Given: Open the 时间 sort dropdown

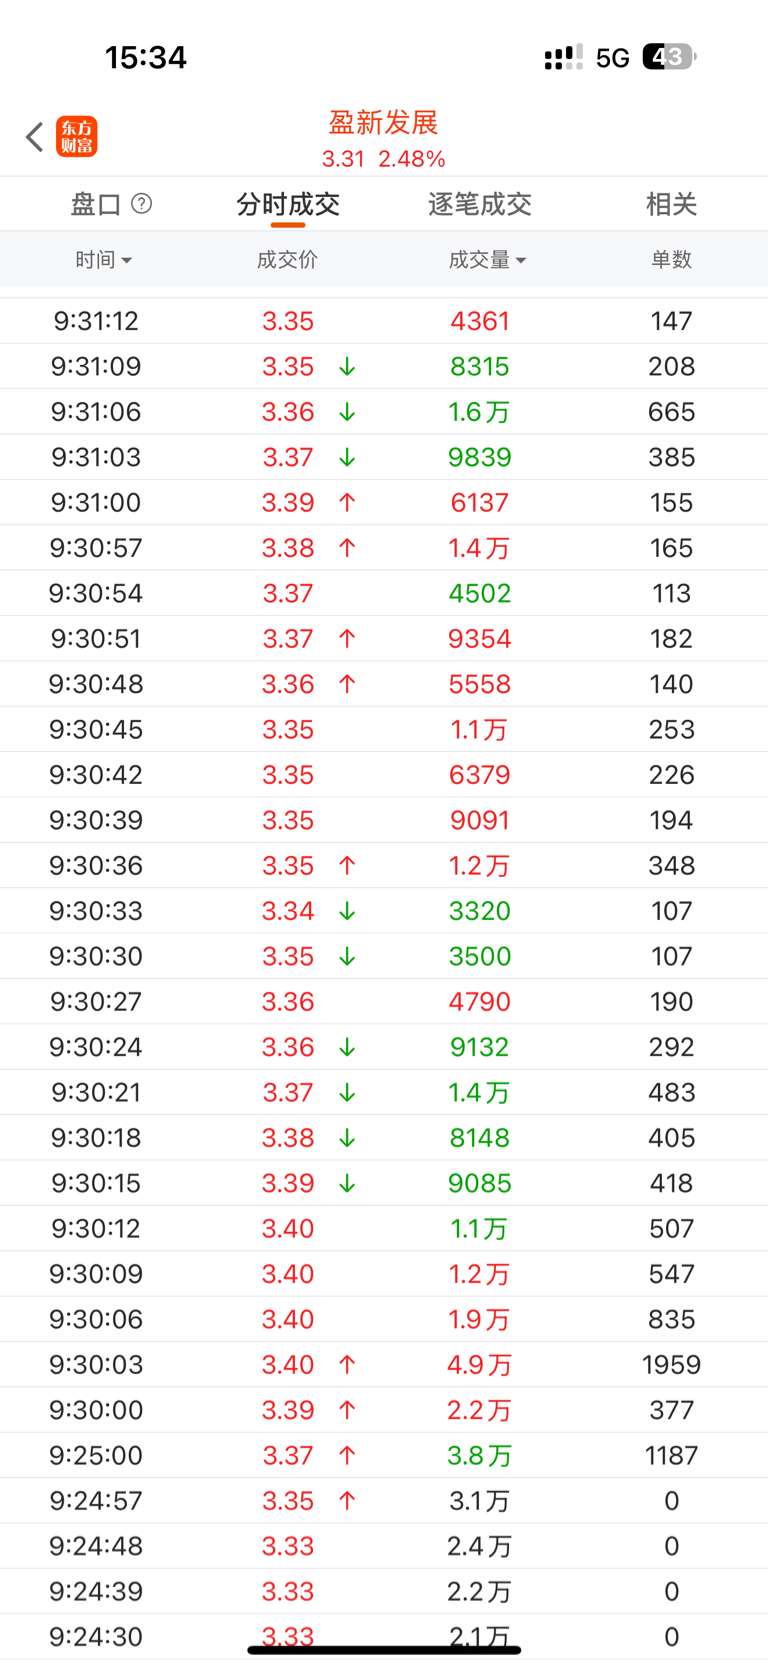Looking at the screenshot, I should (103, 260).
